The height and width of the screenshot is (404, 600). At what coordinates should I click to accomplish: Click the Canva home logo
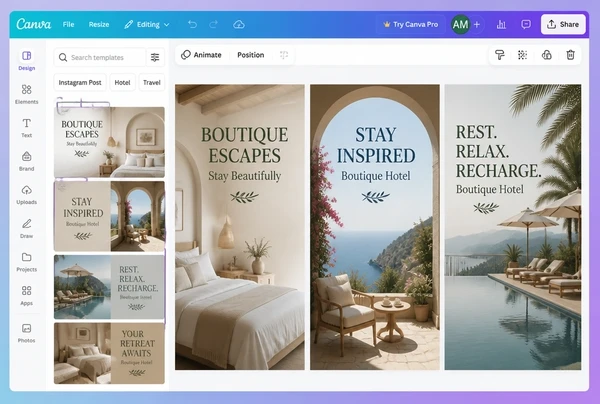point(34,24)
